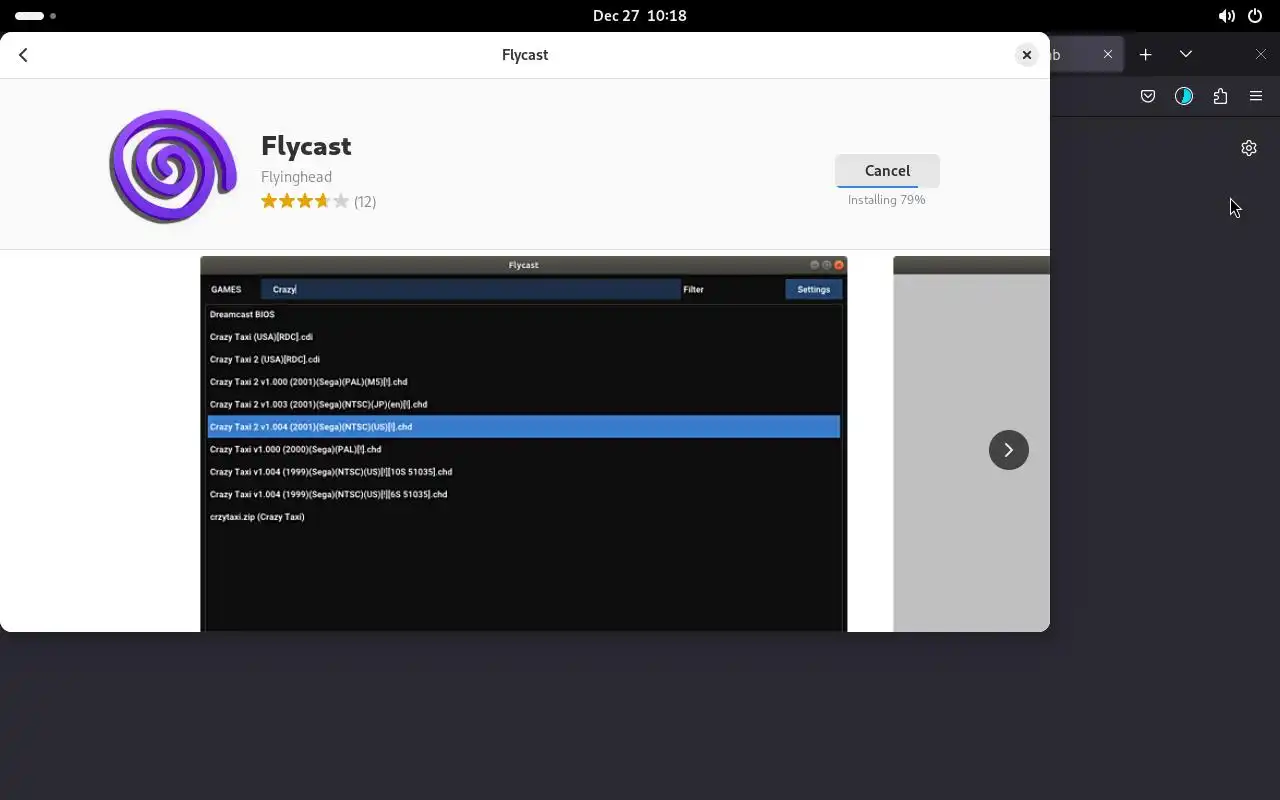This screenshot has height=800, width=1280.
Task: Open the browser page settings gear
Action: (1249, 148)
